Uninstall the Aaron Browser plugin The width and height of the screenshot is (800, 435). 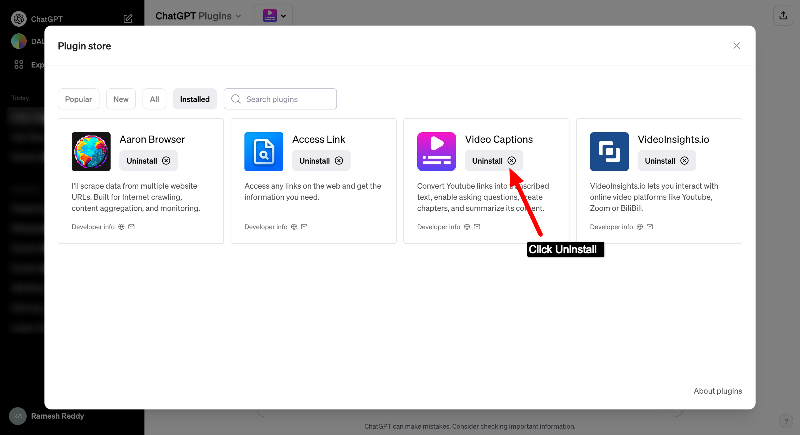(148, 161)
